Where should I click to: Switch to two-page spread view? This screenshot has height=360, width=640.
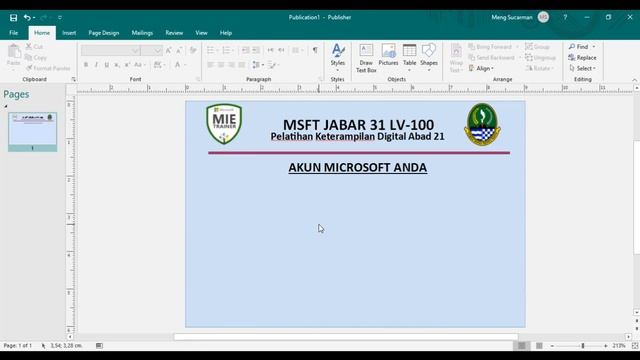point(539,346)
